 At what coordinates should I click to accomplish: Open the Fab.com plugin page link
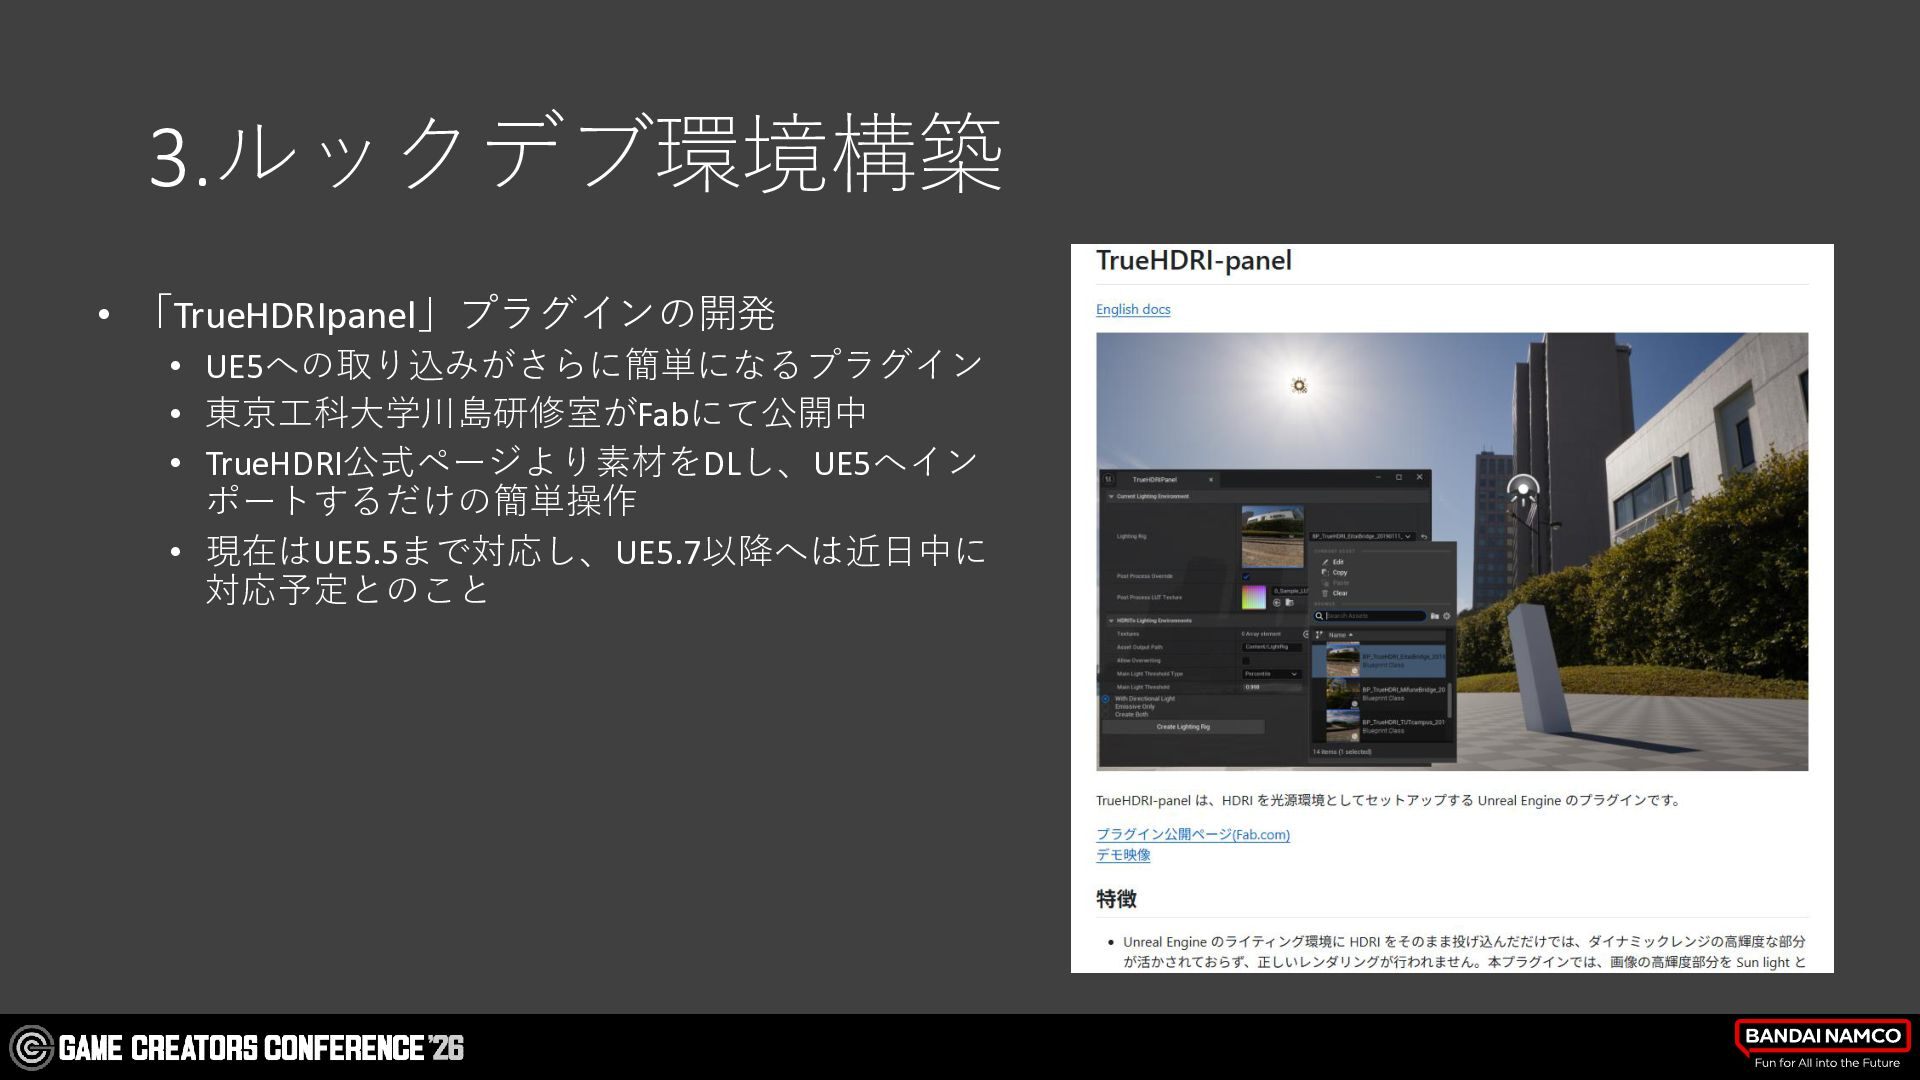[x=1193, y=834]
